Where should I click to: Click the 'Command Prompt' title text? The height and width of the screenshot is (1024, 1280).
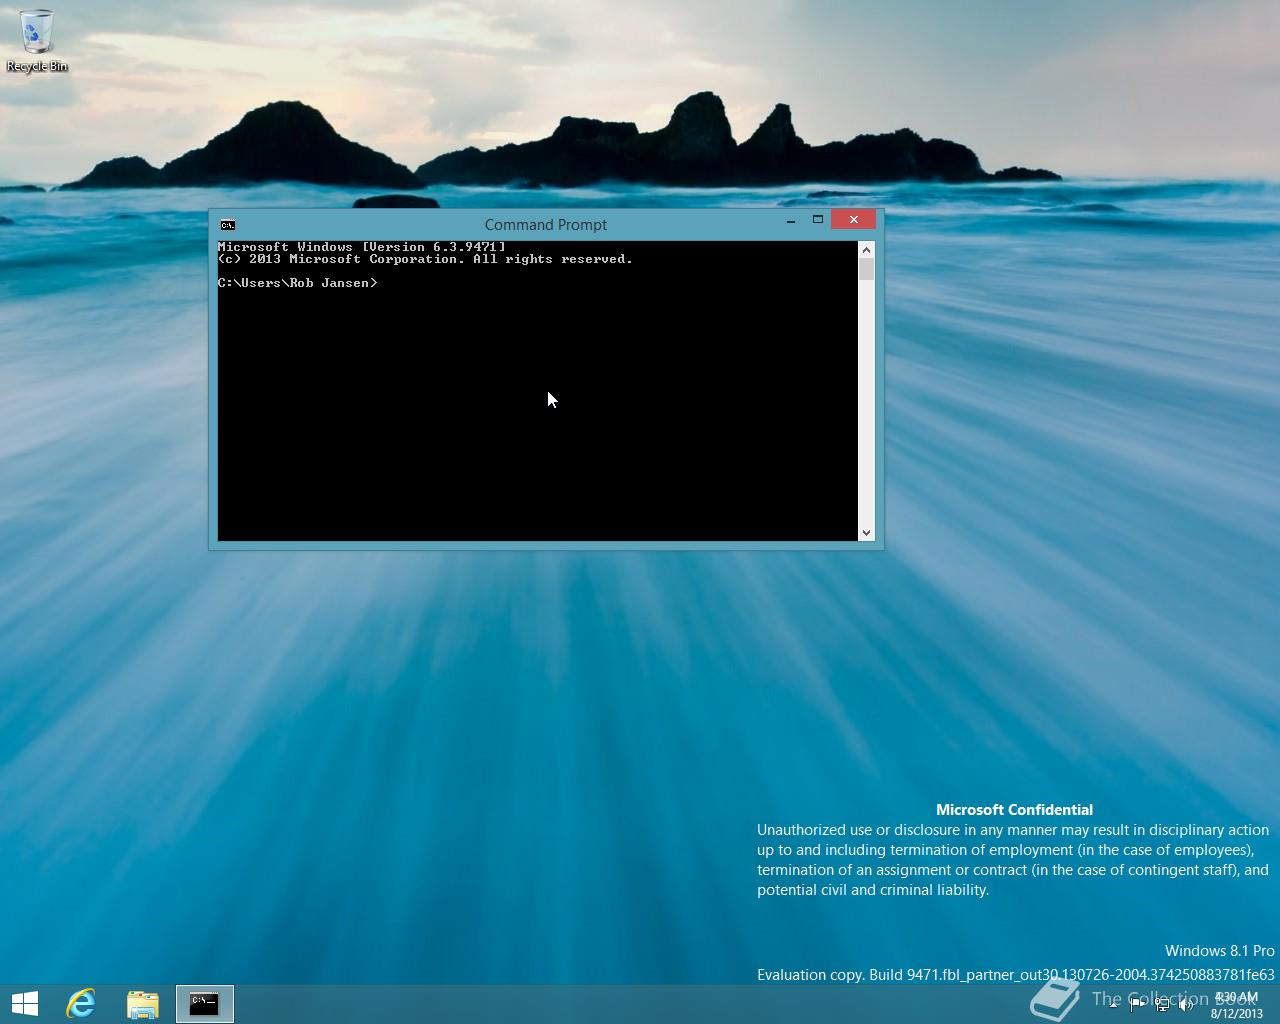pyautogui.click(x=546, y=225)
